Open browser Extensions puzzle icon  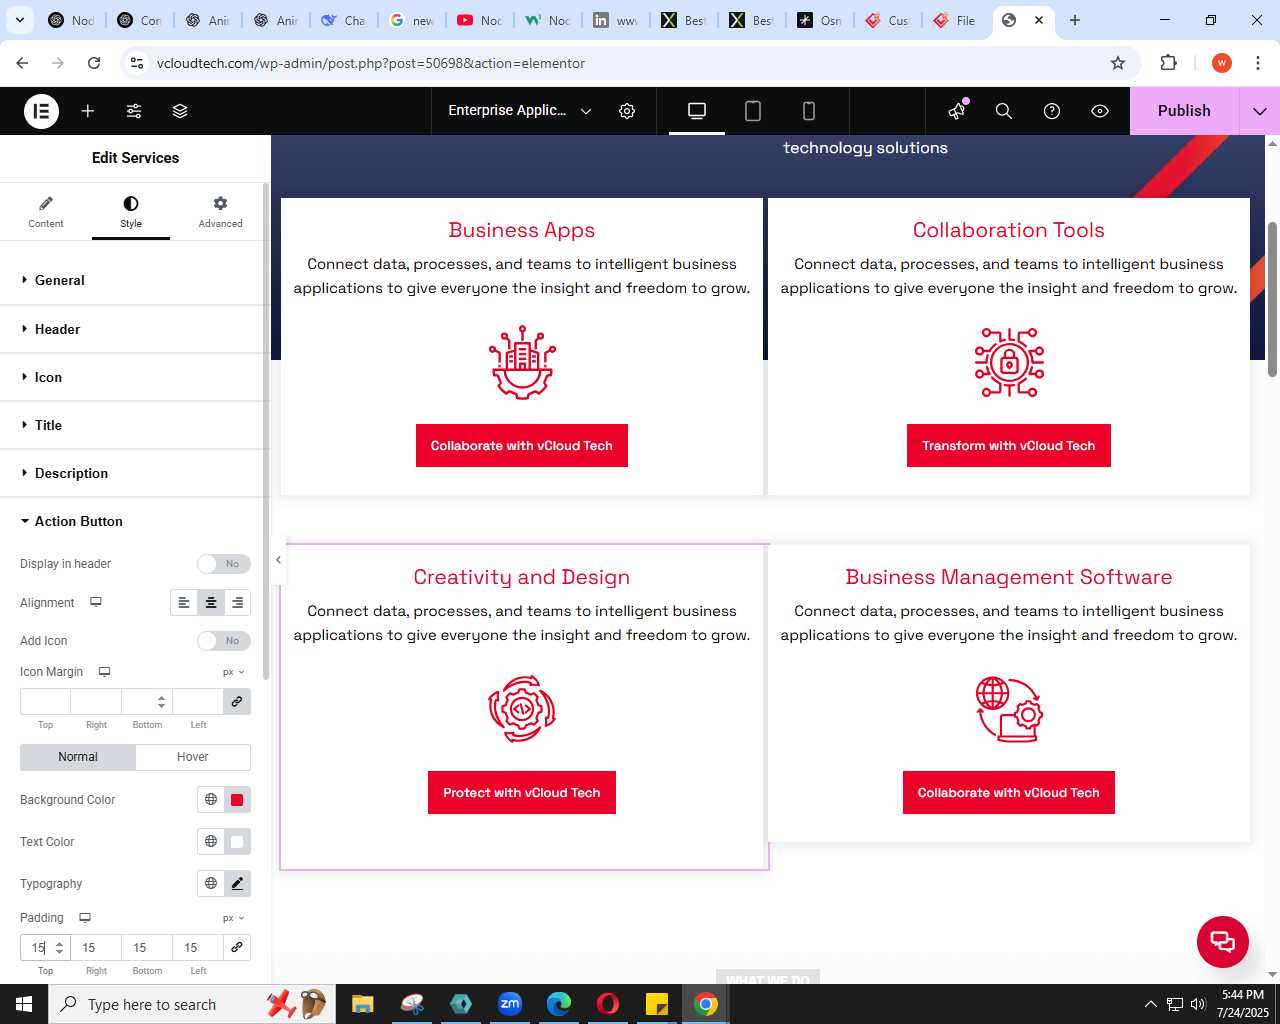click(x=1168, y=63)
